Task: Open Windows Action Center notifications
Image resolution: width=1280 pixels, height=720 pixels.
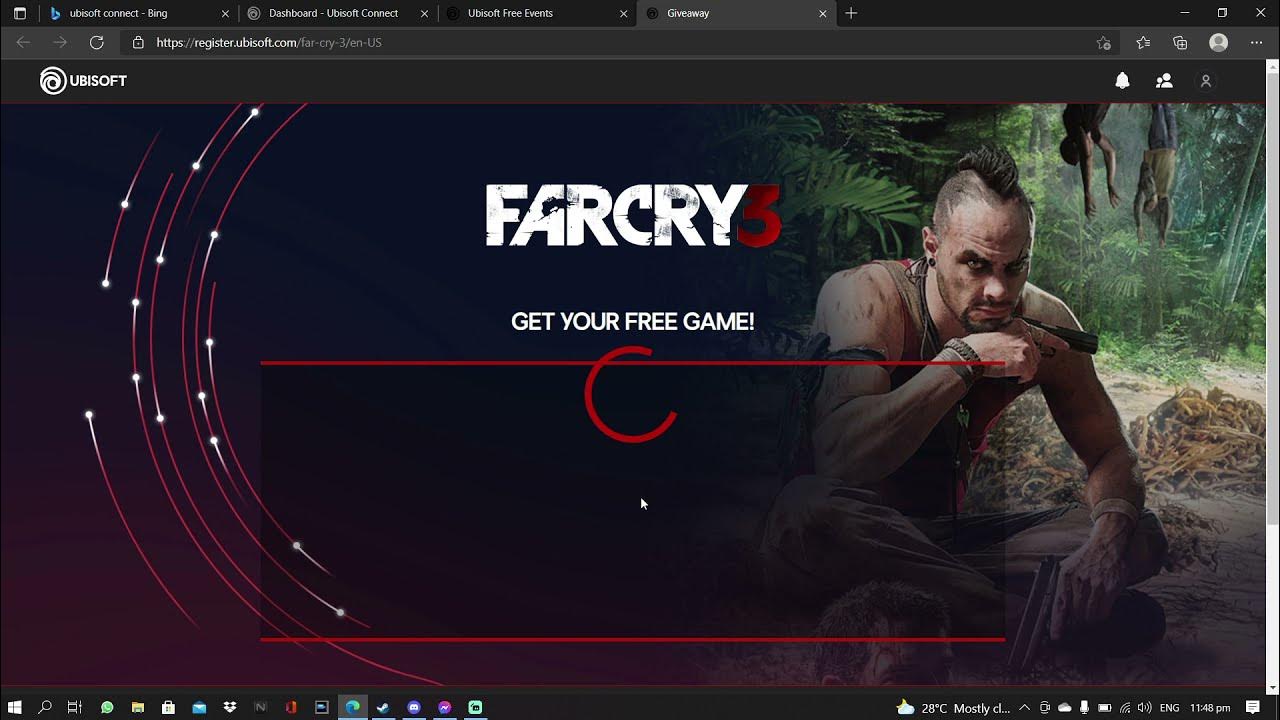Action: pos(1253,707)
